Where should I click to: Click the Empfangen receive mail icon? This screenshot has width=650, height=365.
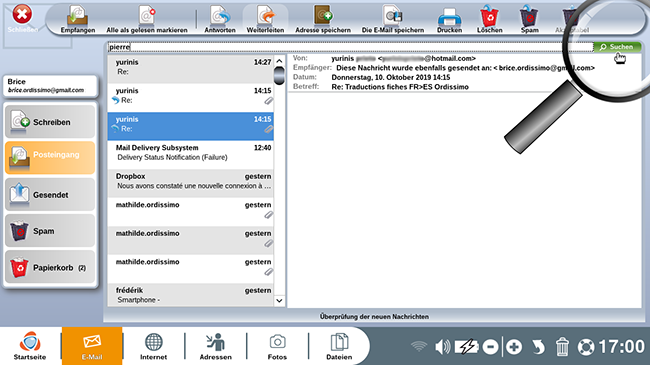point(78,19)
